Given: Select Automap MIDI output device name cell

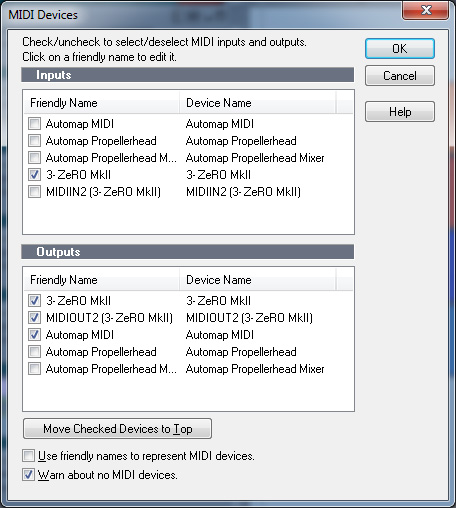Looking at the screenshot, I should tap(220, 335).
